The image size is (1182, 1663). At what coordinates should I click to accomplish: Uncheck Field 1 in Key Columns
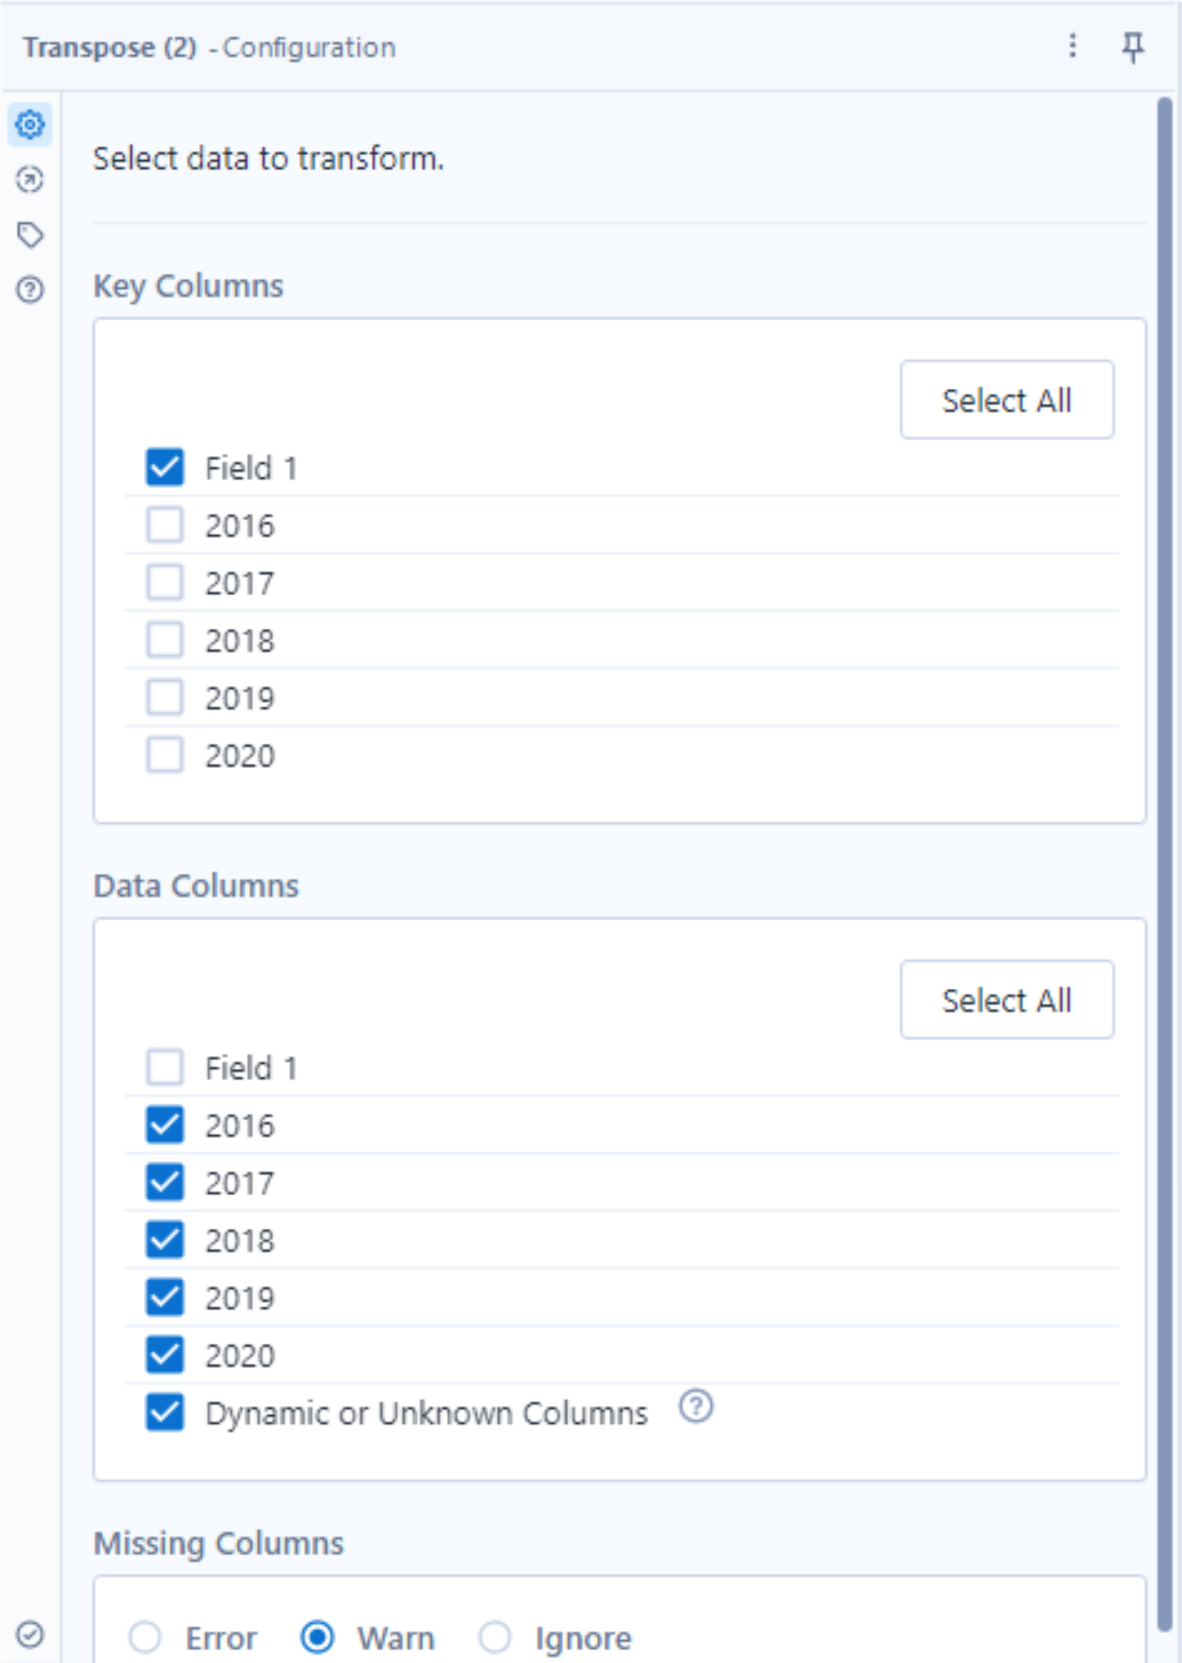(165, 467)
